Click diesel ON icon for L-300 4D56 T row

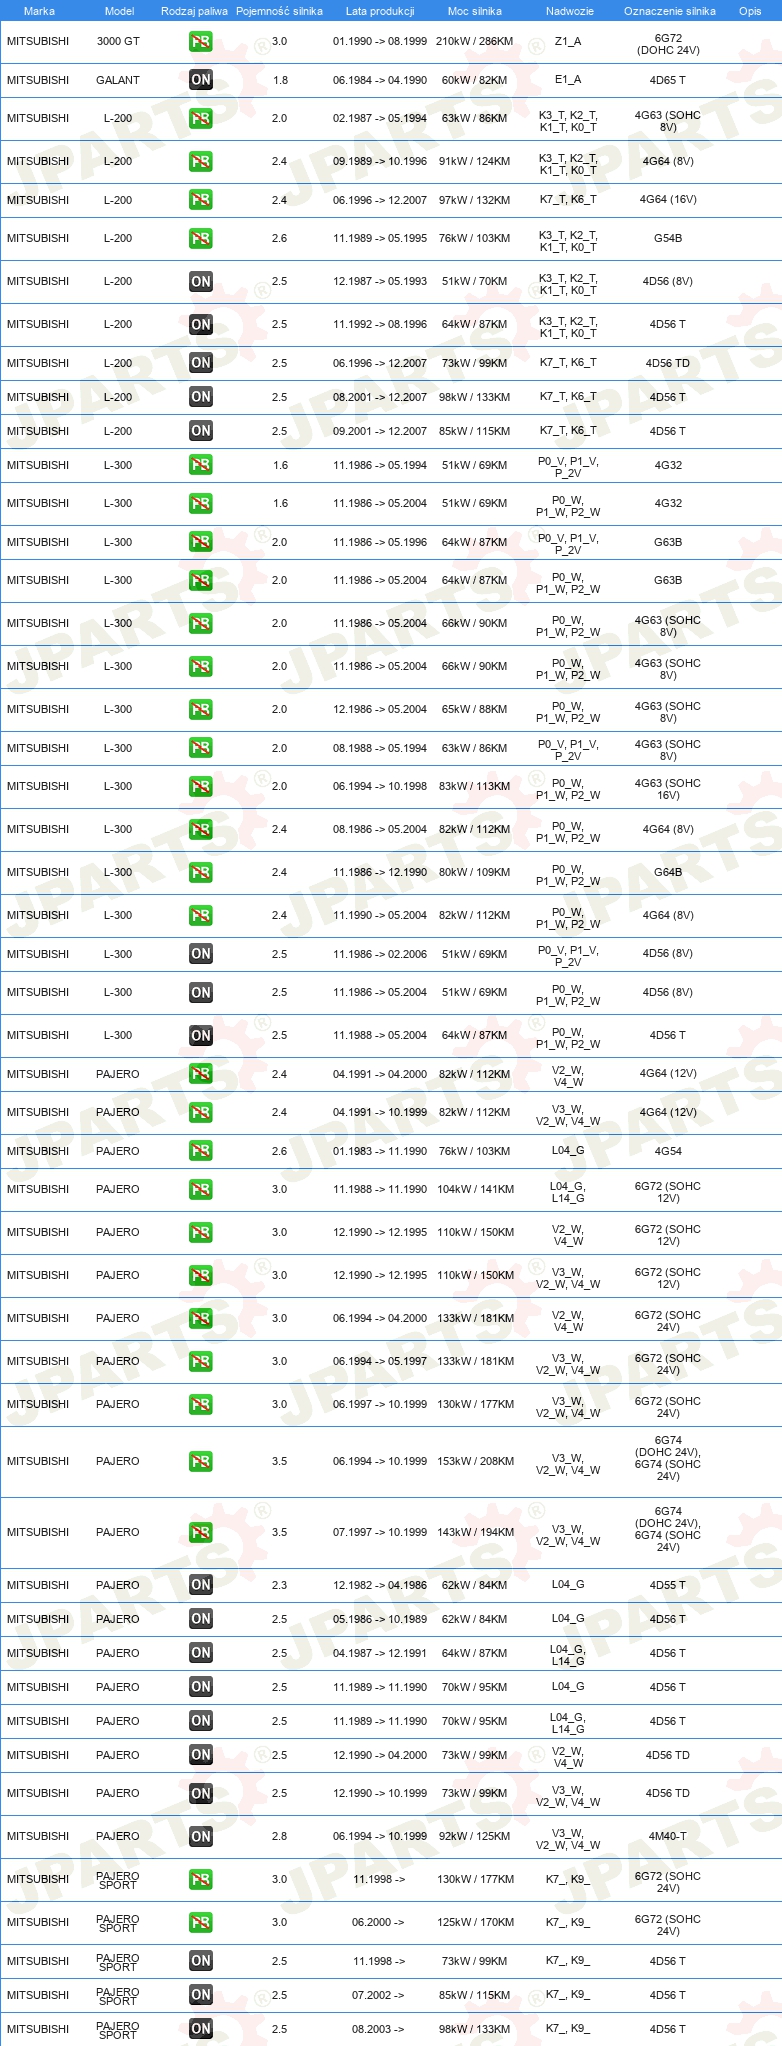click(201, 1035)
